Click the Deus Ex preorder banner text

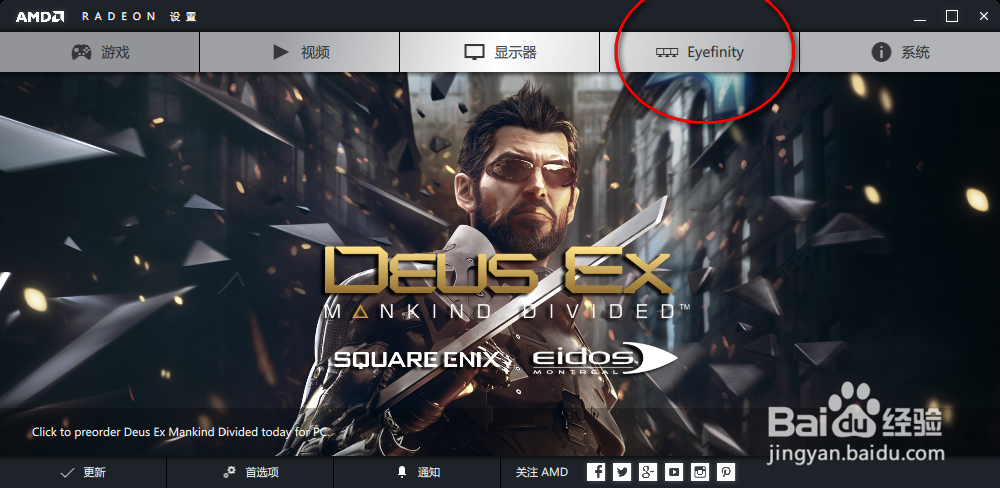click(x=180, y=433)
